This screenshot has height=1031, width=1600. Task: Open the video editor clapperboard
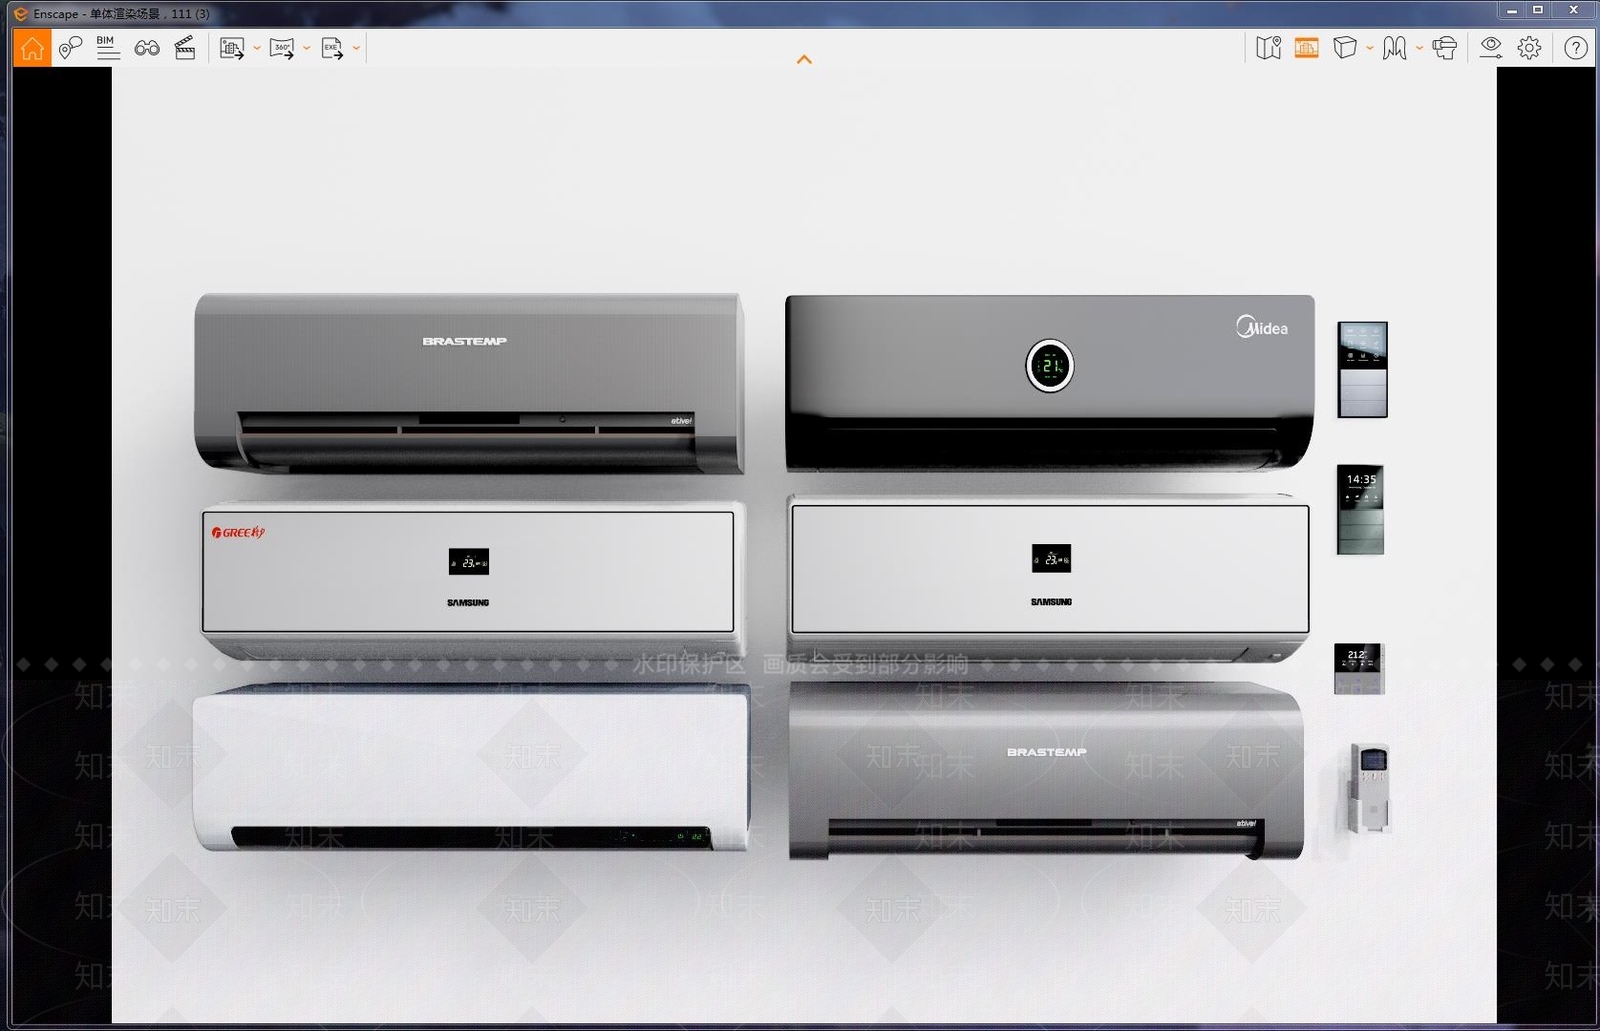point(185,48)
